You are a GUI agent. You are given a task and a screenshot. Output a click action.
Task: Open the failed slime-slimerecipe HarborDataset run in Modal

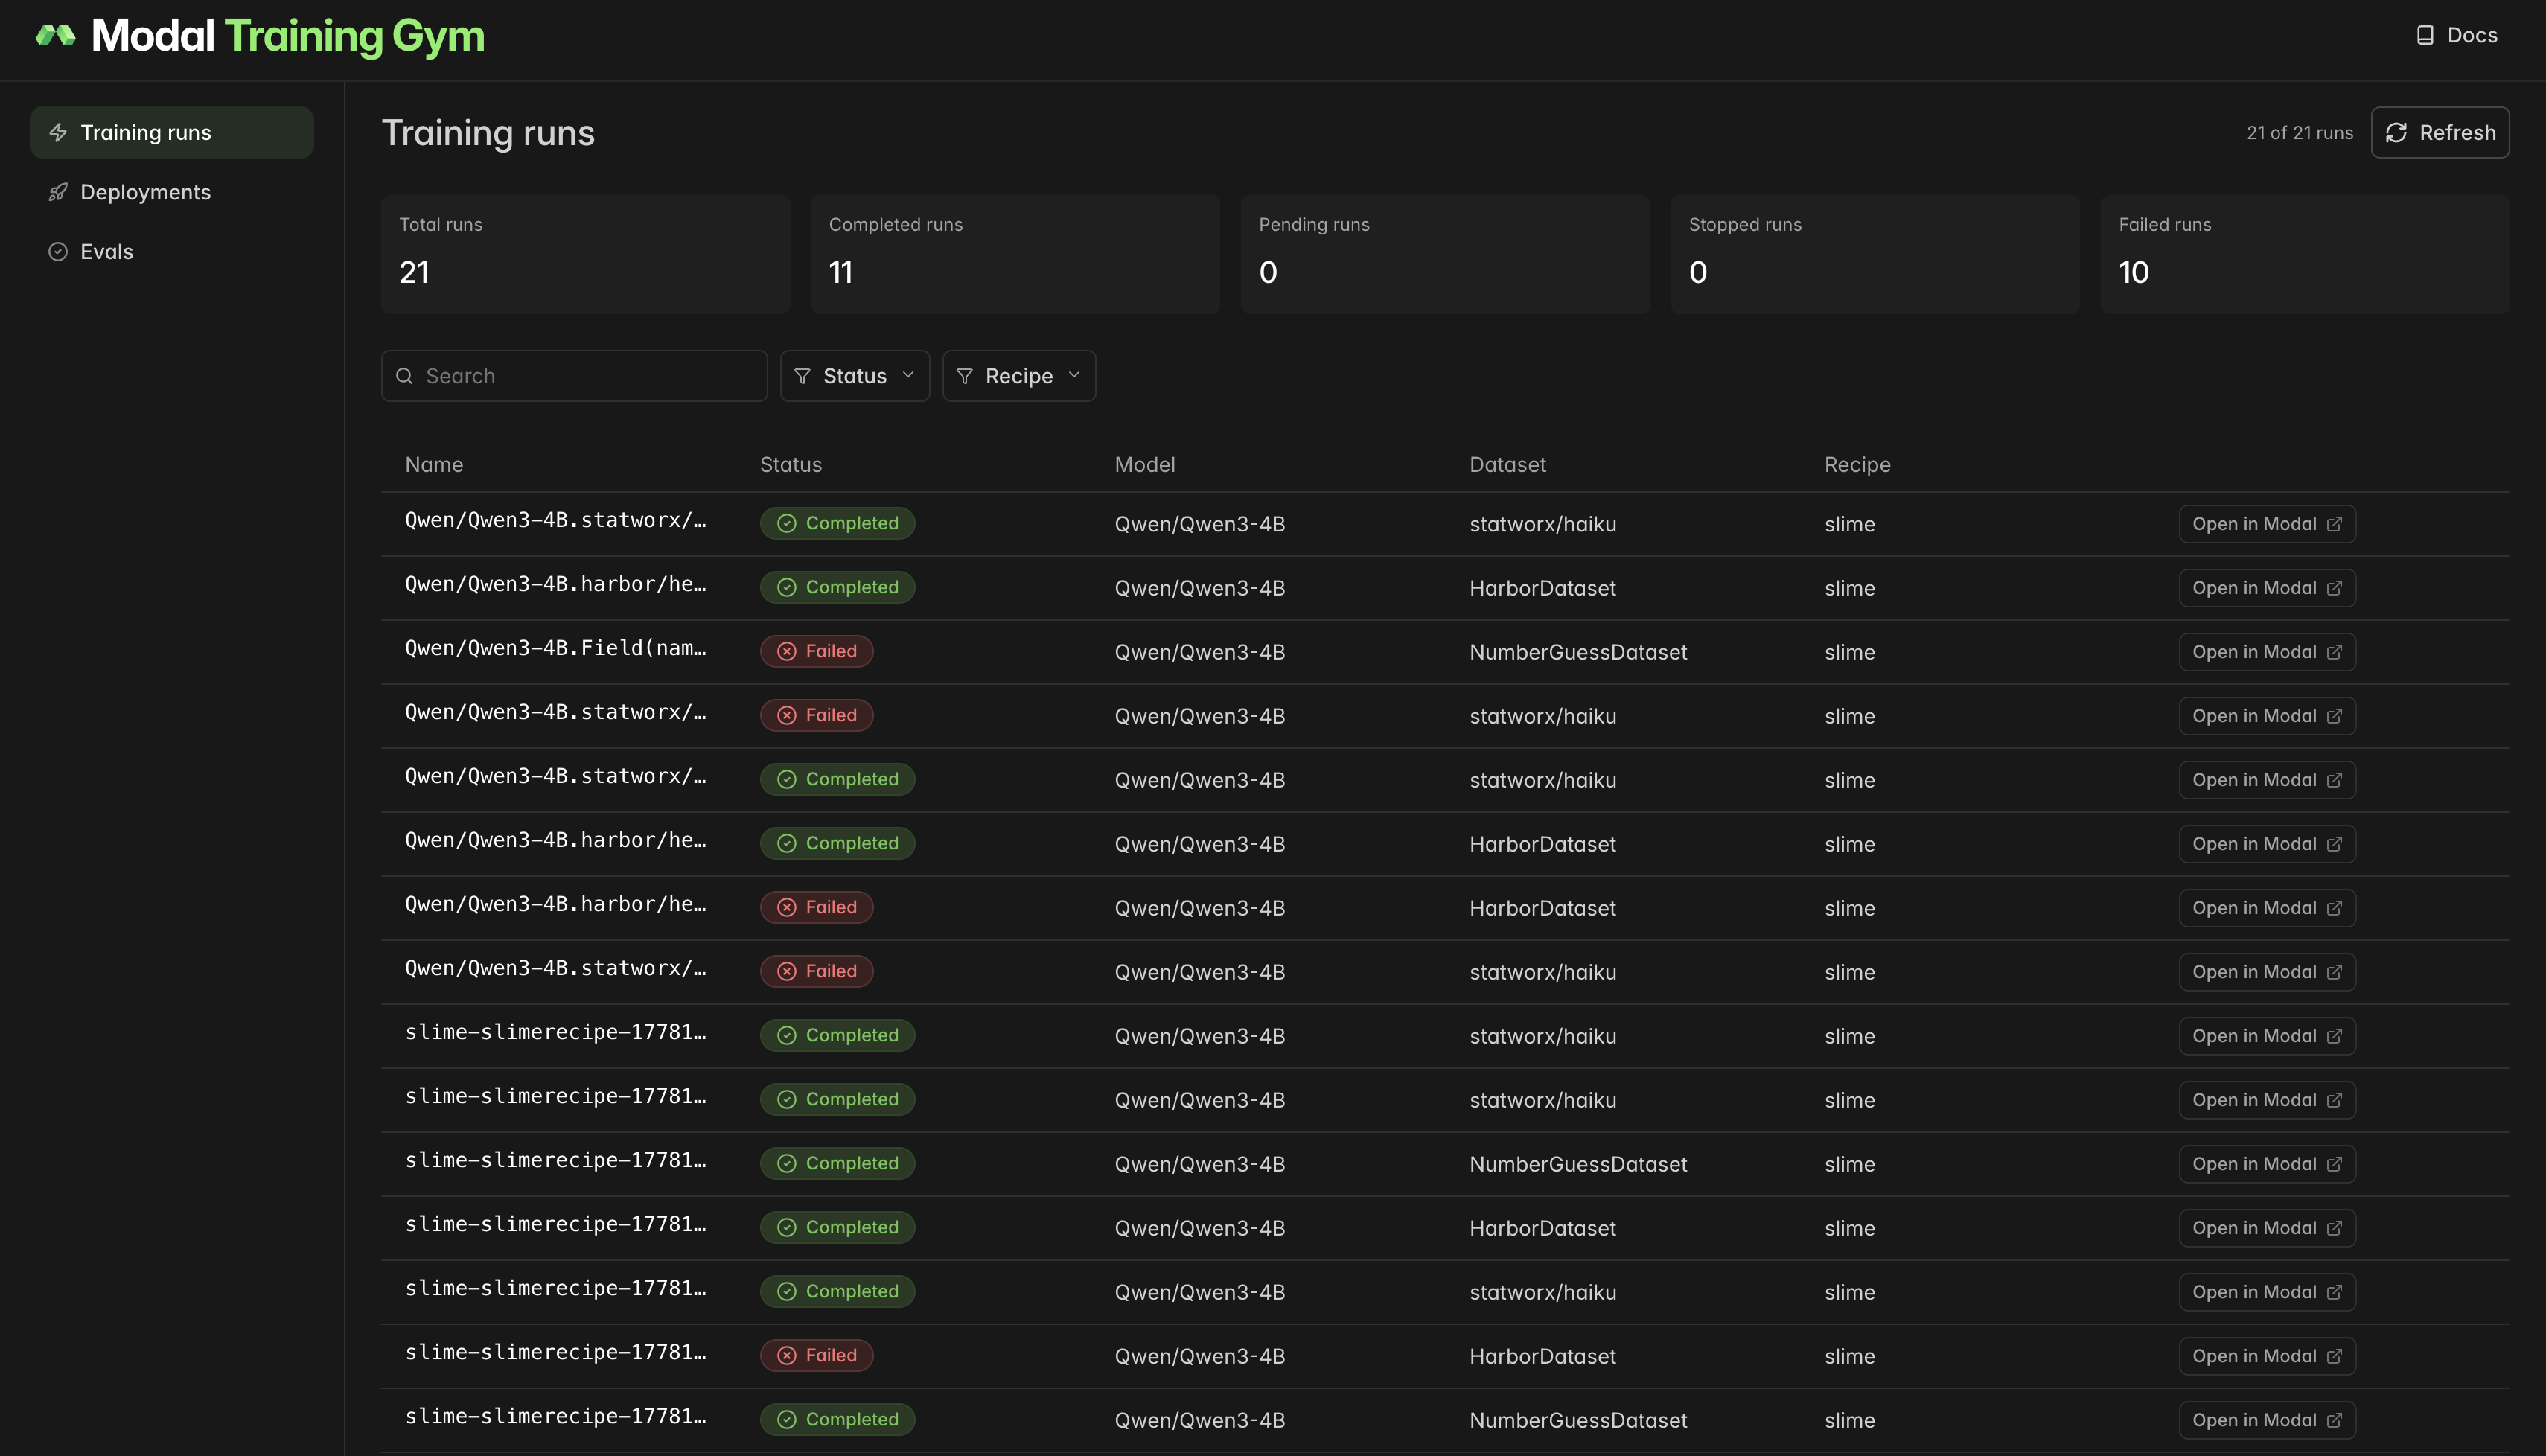(2267, 1356)
